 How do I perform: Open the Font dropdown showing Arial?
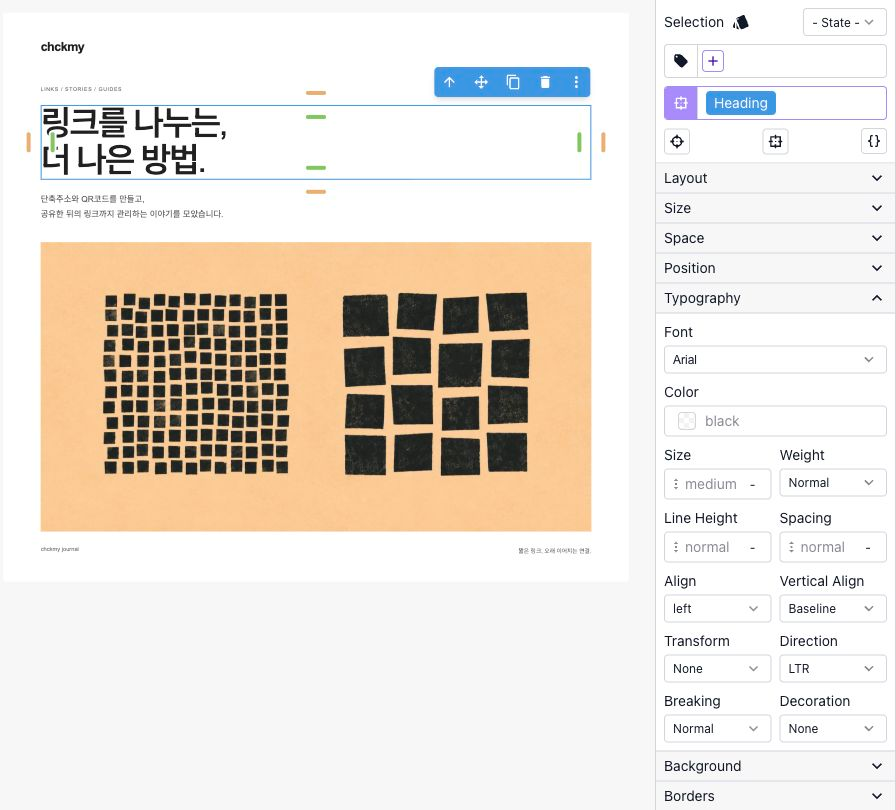775,359
